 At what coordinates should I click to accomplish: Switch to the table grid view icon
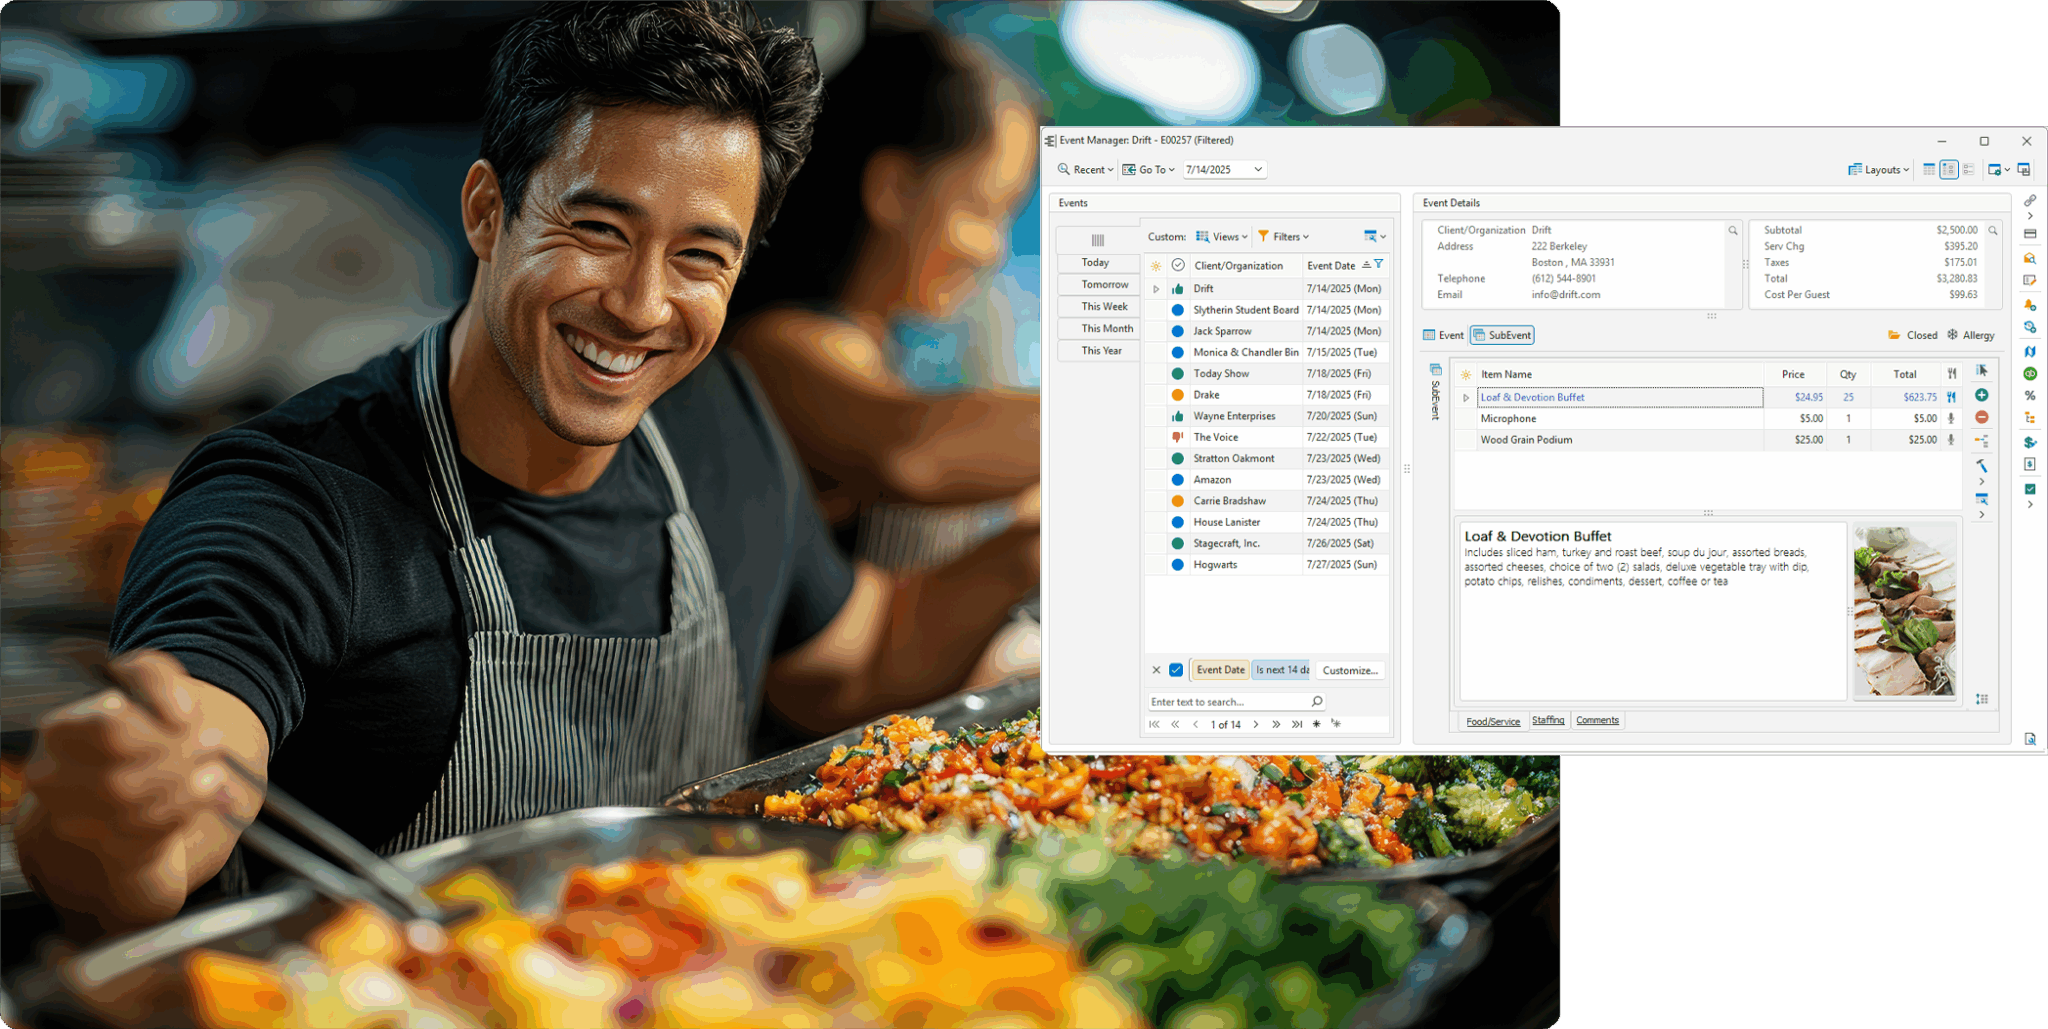tap(1929, 169)
